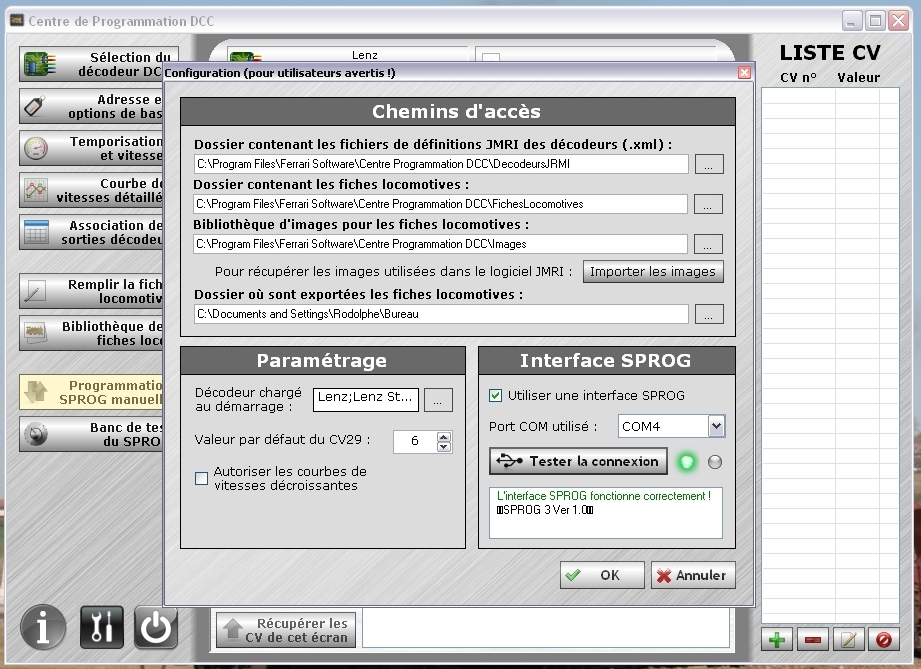Screen dimensions: 921x669
Task: Open Adresse et options de base section
Action: 92,106
